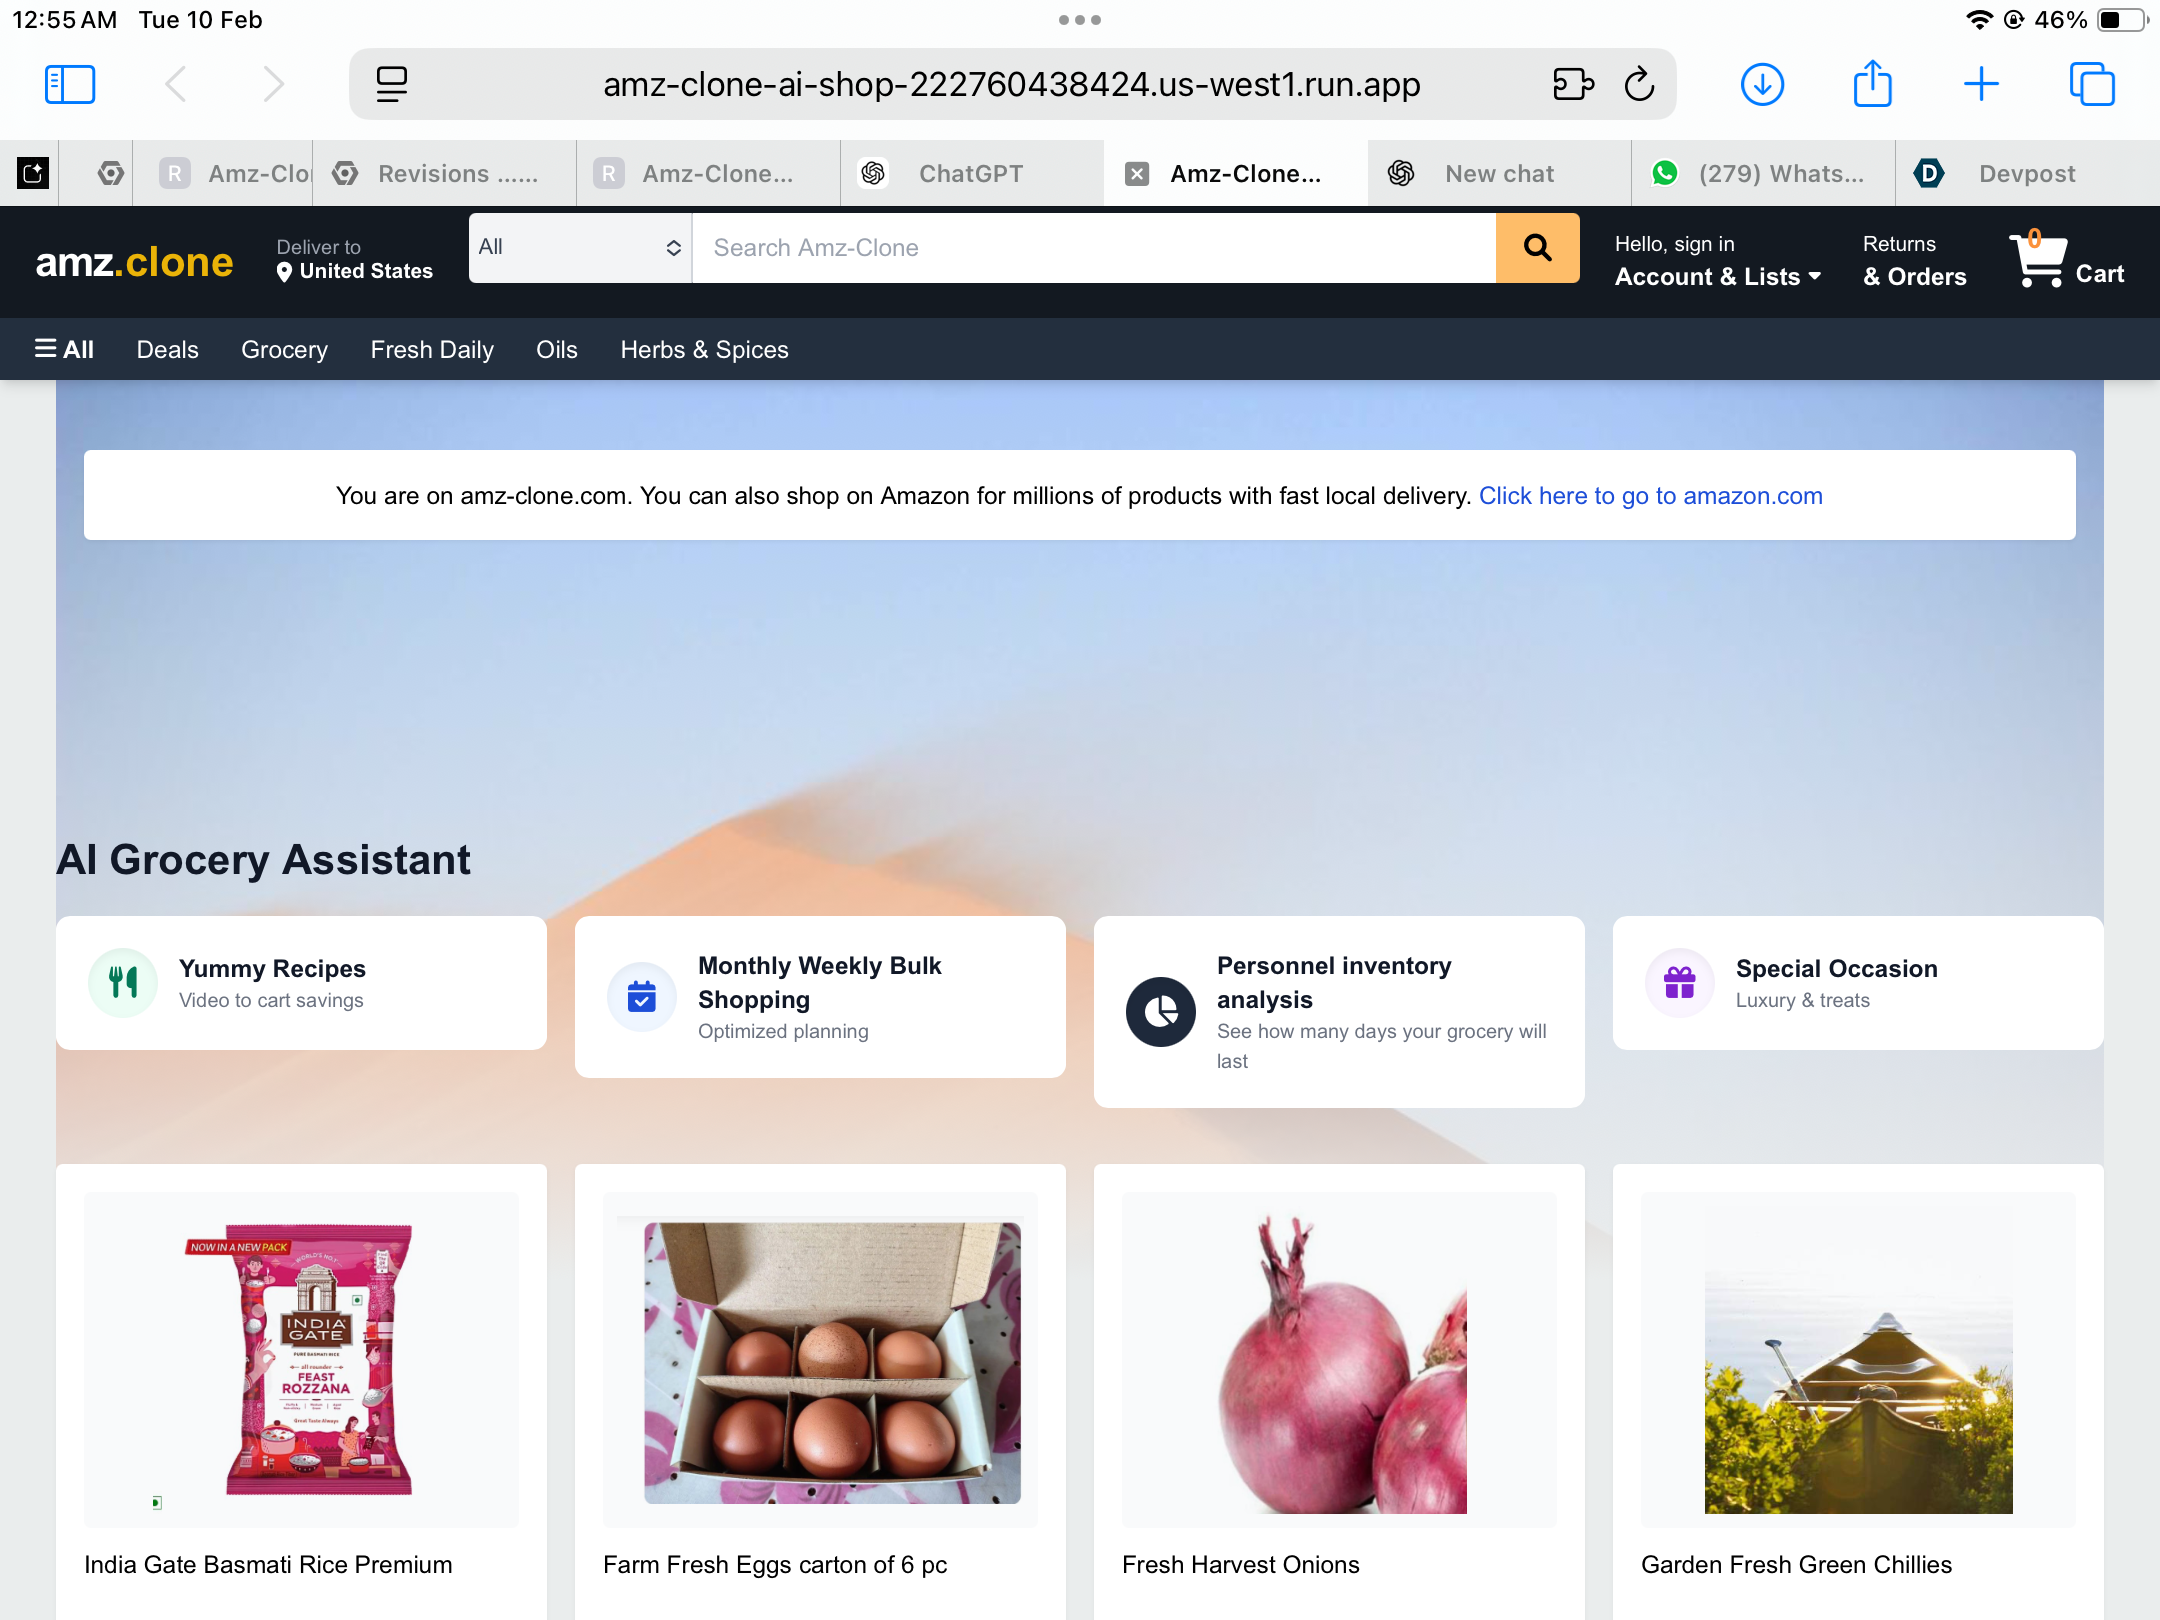Image resolution: width=2160 pixels, height=1620 pixels.
Task: Click the Search Amz-Clone input field
Action: (x=1094, y=248)
